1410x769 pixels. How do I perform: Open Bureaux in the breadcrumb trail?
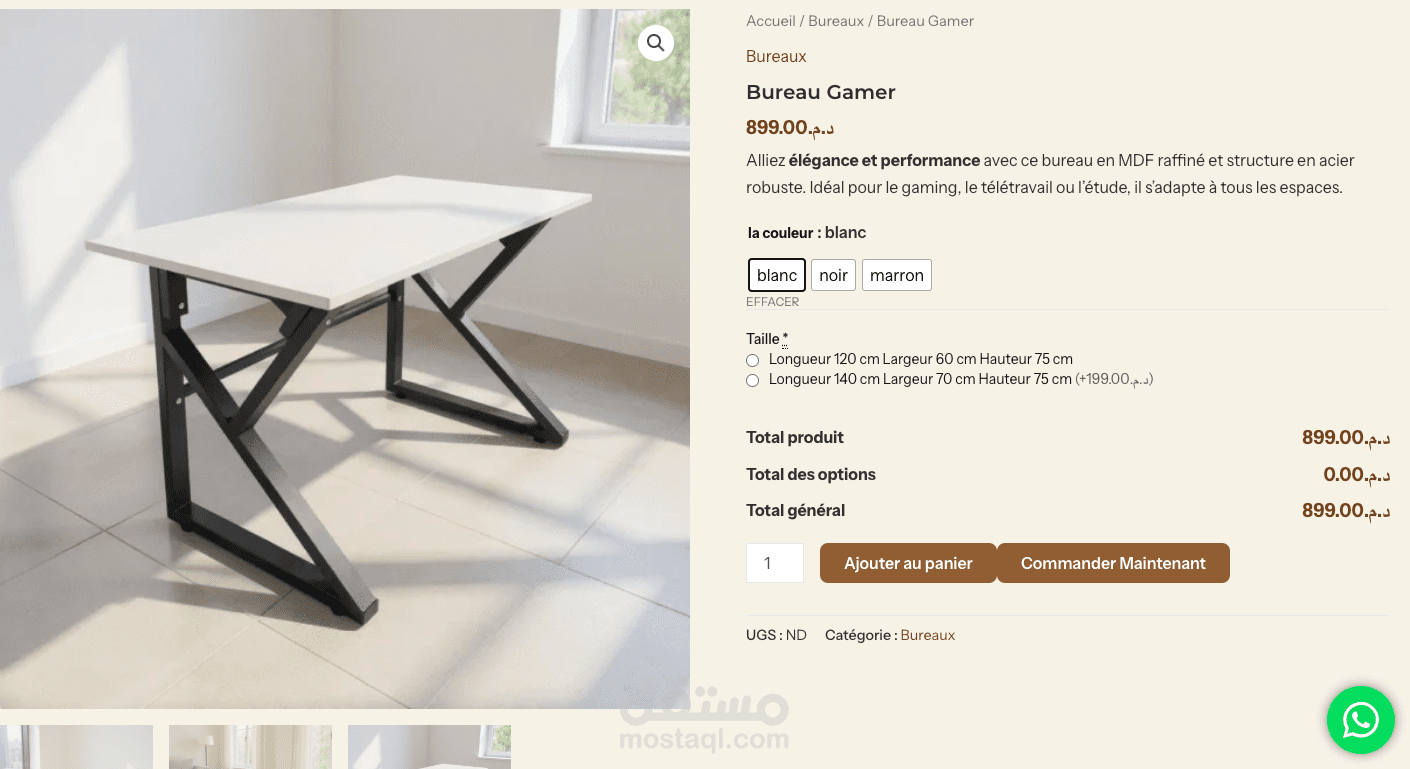pos(836,21)
